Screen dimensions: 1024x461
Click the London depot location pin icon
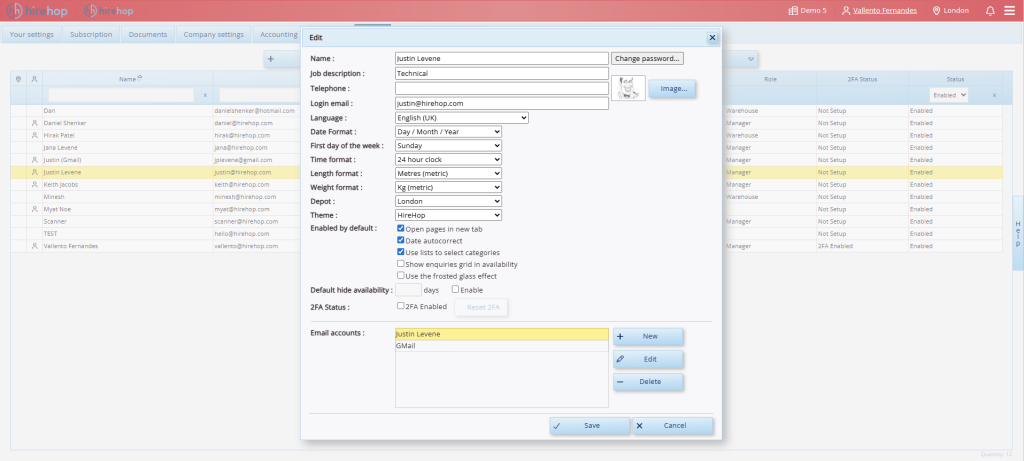coord(936,10)
